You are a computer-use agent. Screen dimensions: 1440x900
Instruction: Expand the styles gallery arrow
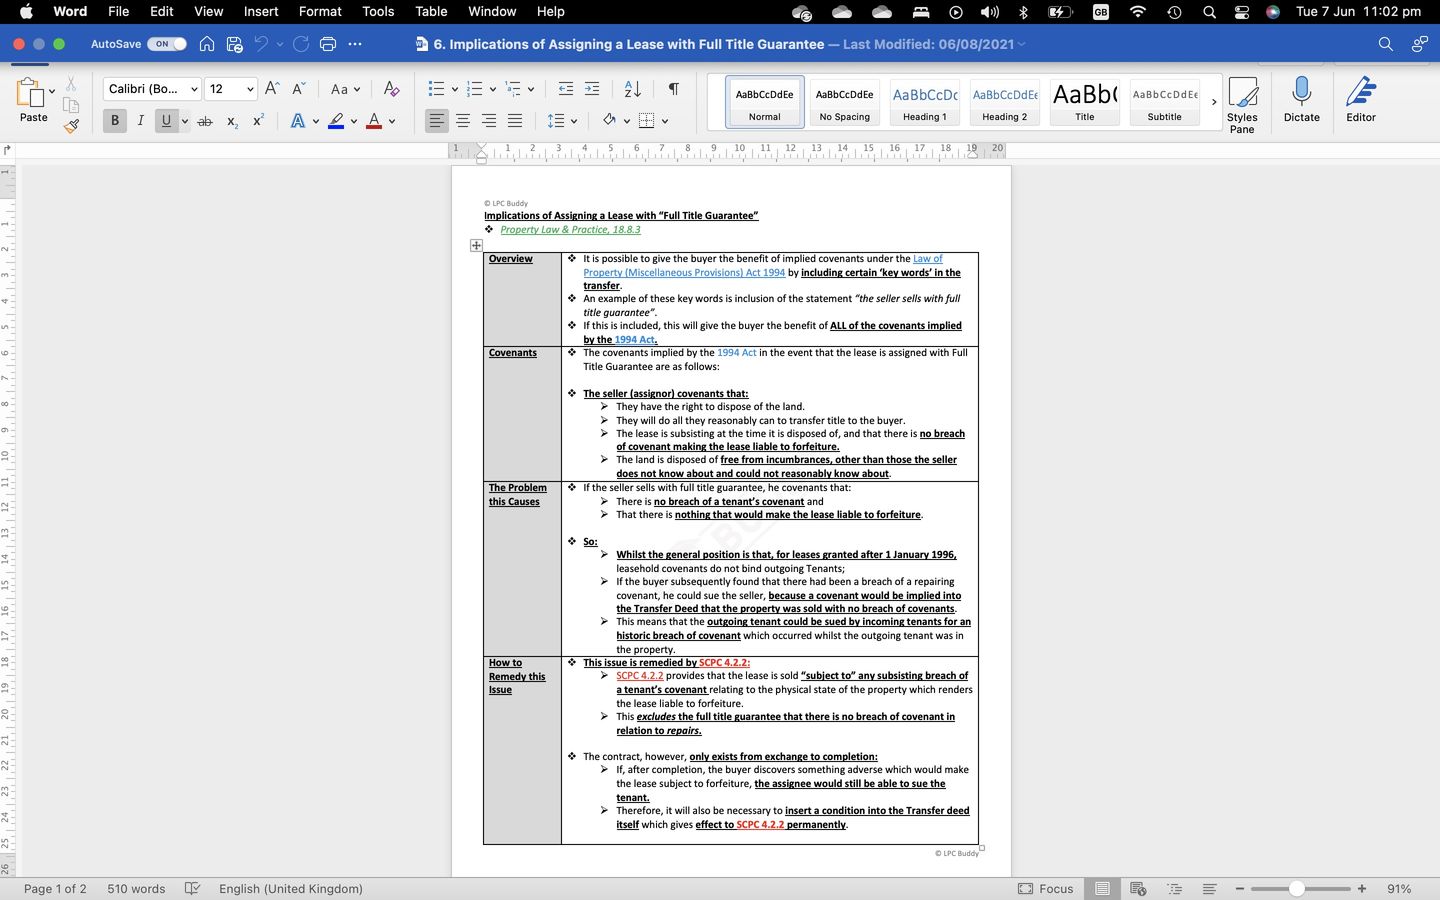point(1214,101)
